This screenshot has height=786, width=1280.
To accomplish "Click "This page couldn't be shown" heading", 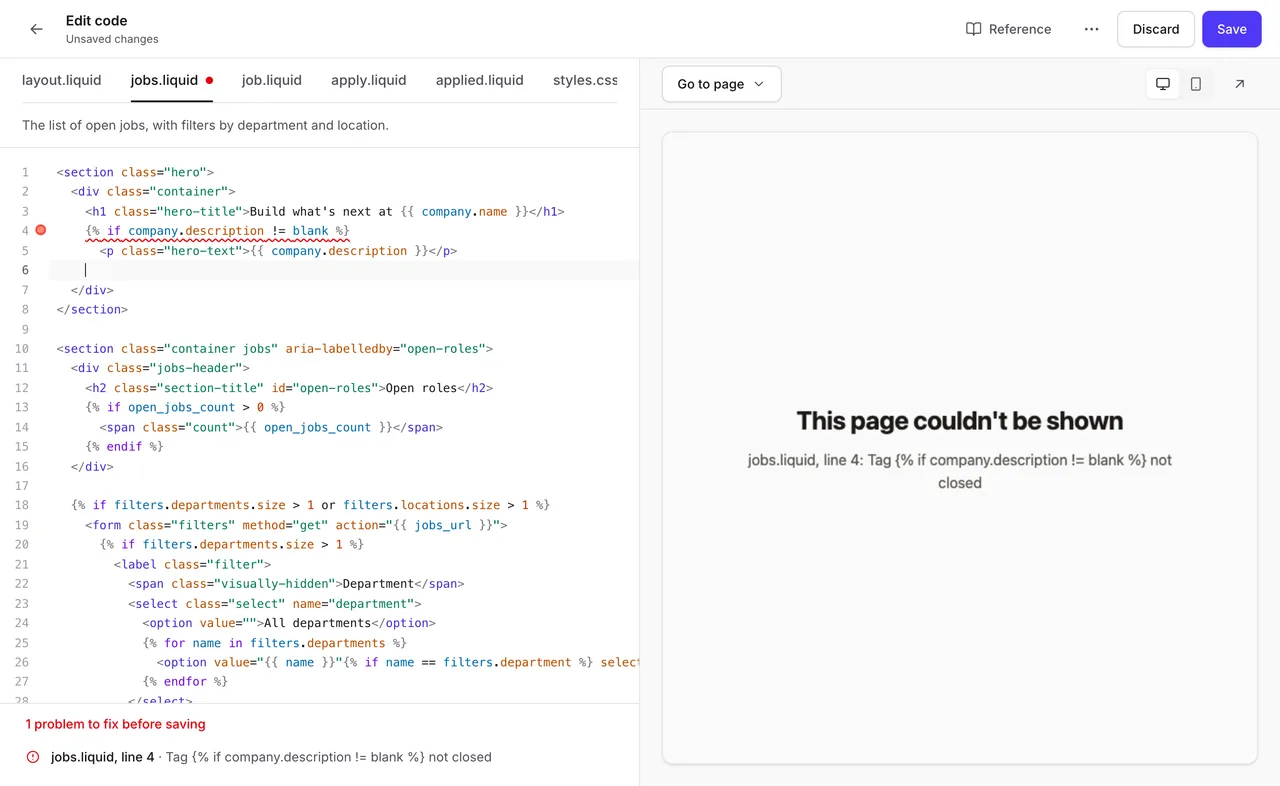I will pos(960,421).
